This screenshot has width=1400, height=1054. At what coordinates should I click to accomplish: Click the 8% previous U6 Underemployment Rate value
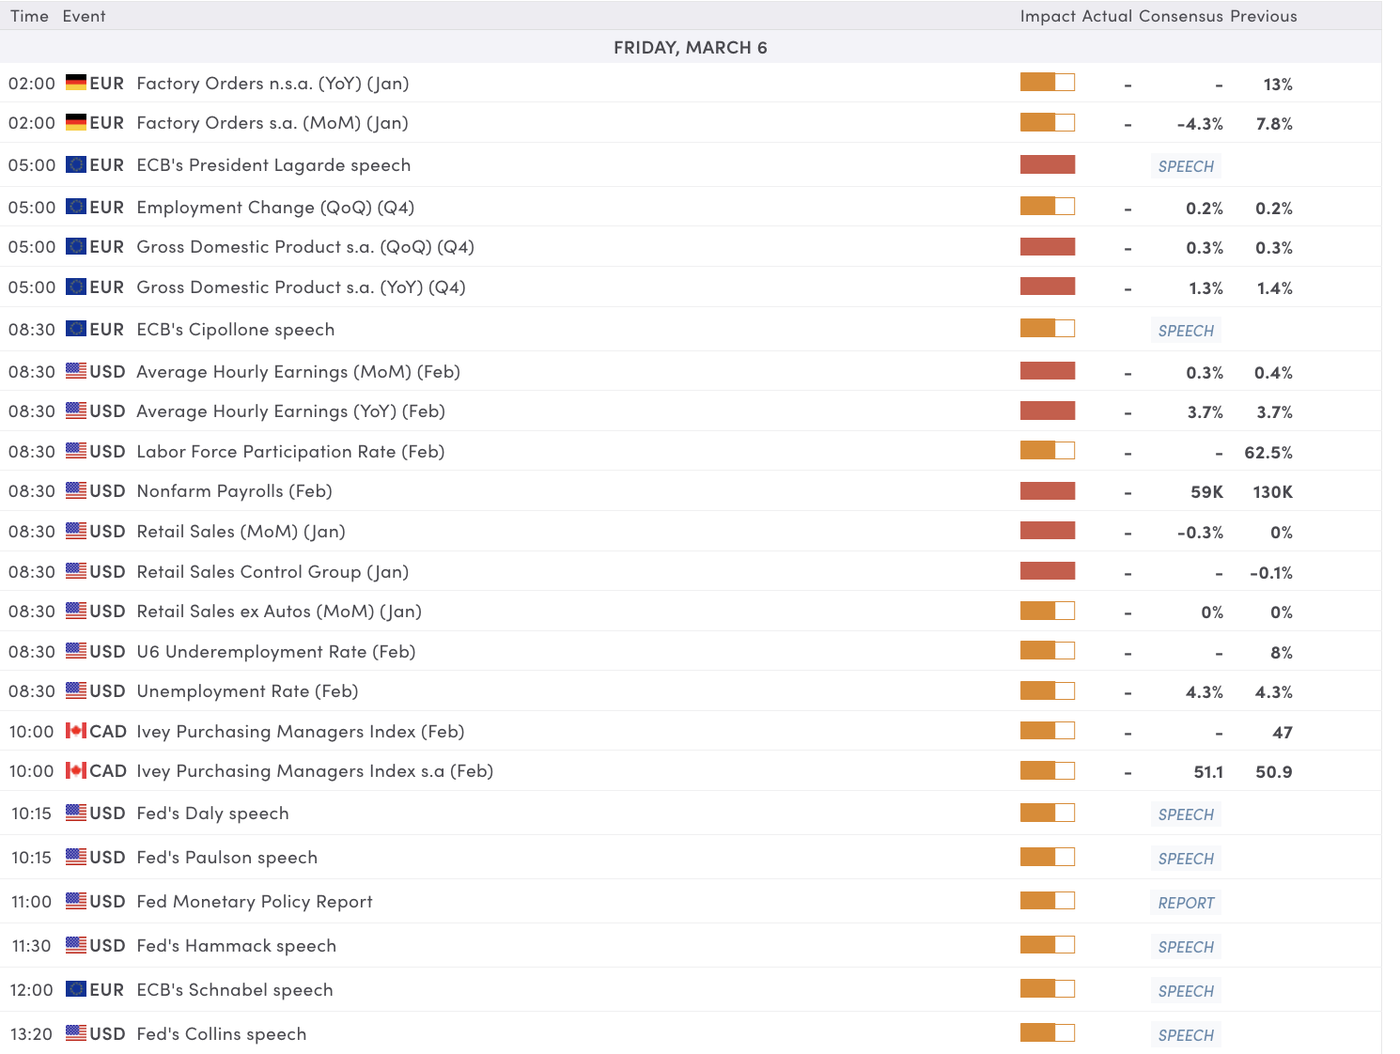(x=1281, y=652)
